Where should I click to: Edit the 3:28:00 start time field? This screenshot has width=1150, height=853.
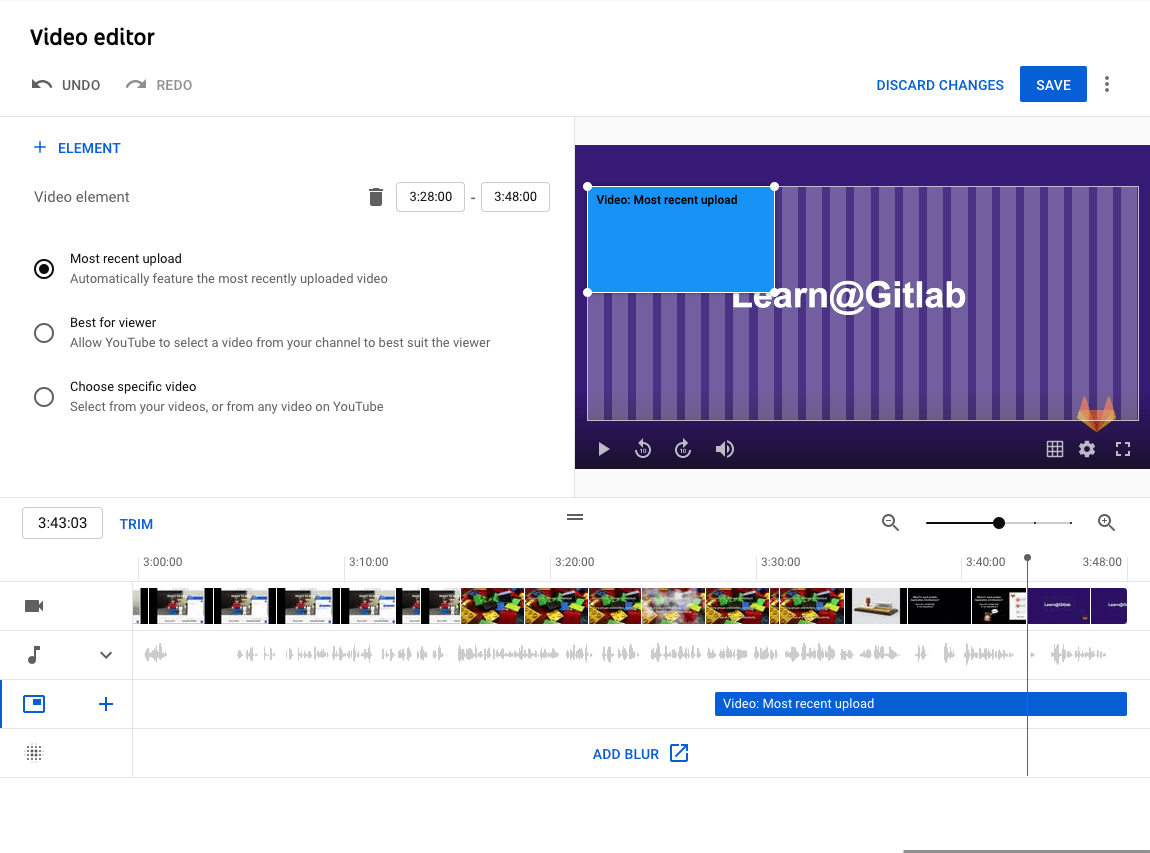coord(430,197)
